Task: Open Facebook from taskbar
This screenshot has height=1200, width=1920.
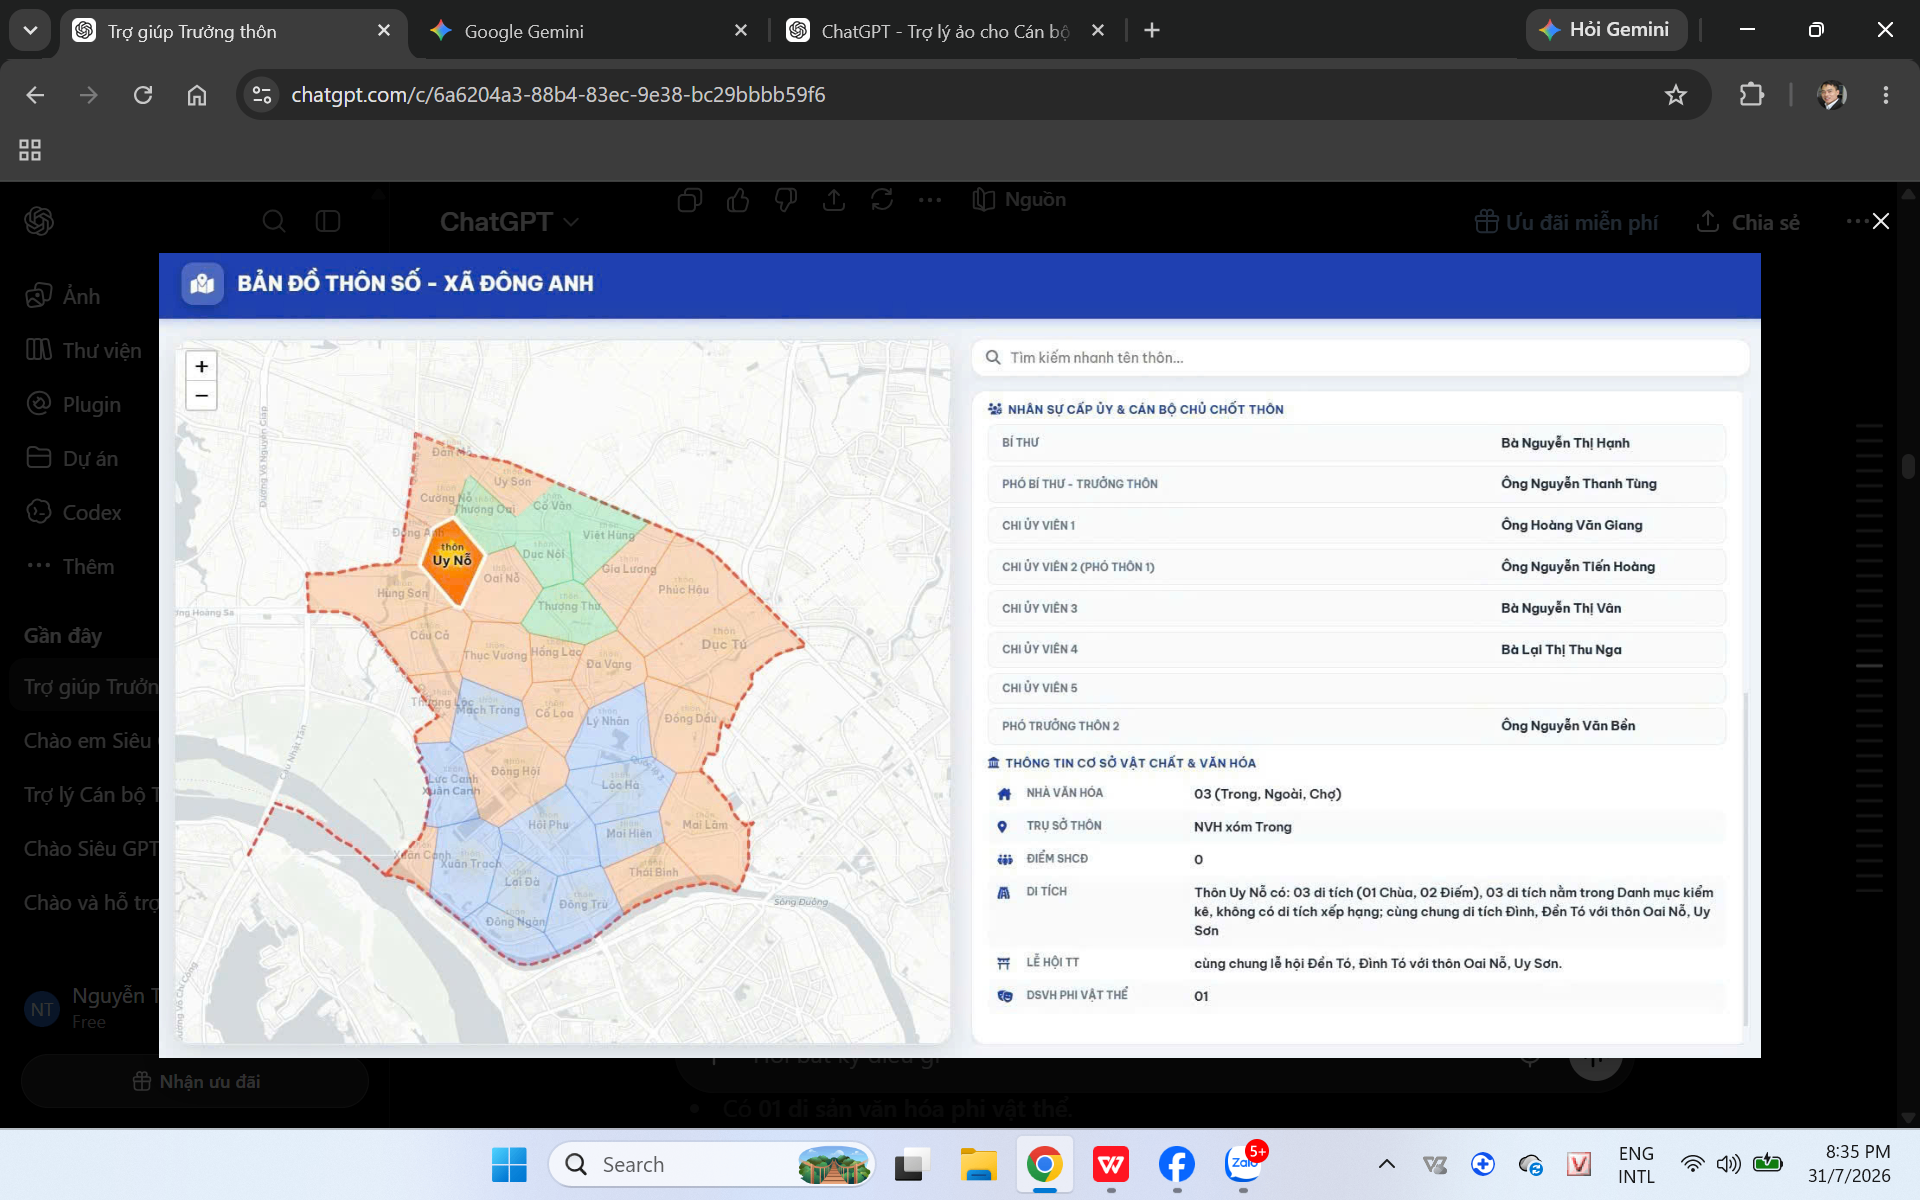Action: (x=1177, y=1164)
